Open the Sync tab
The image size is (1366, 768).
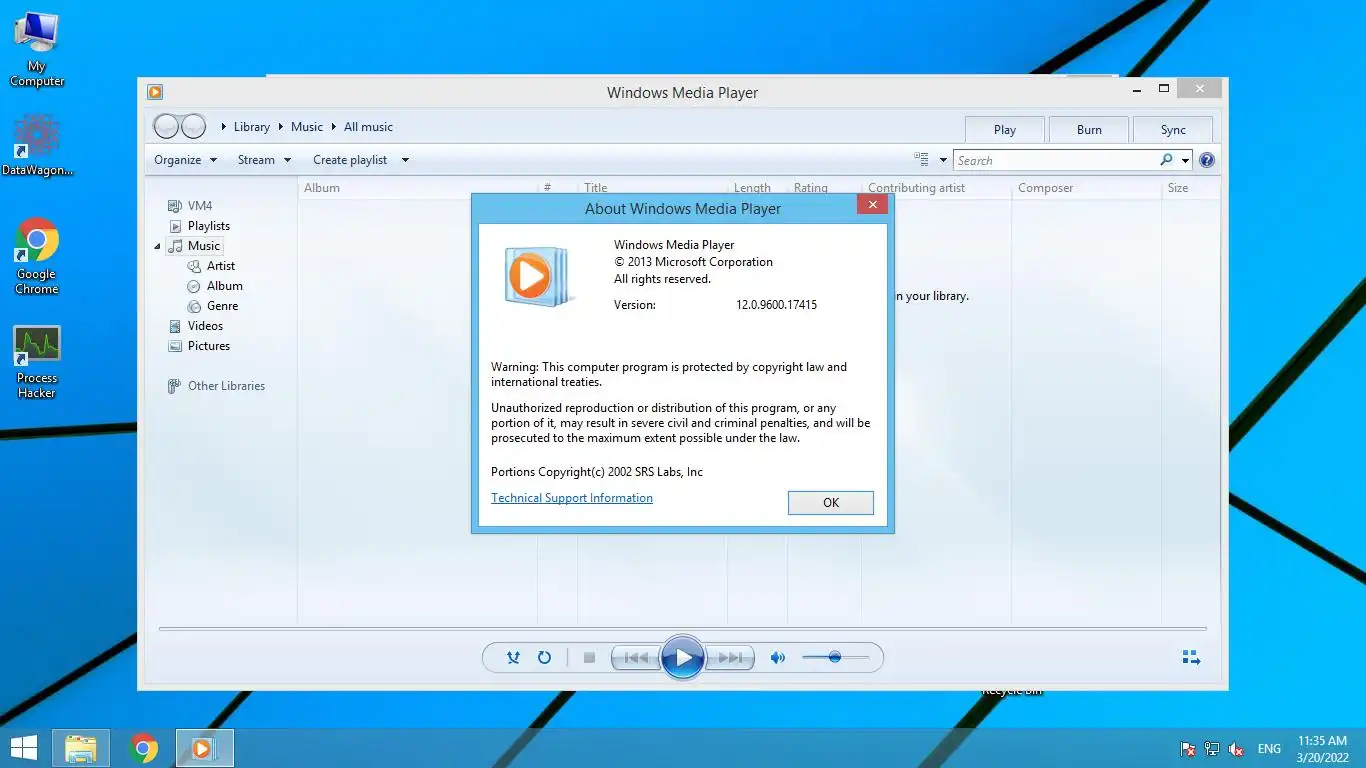coord(1173,130)
